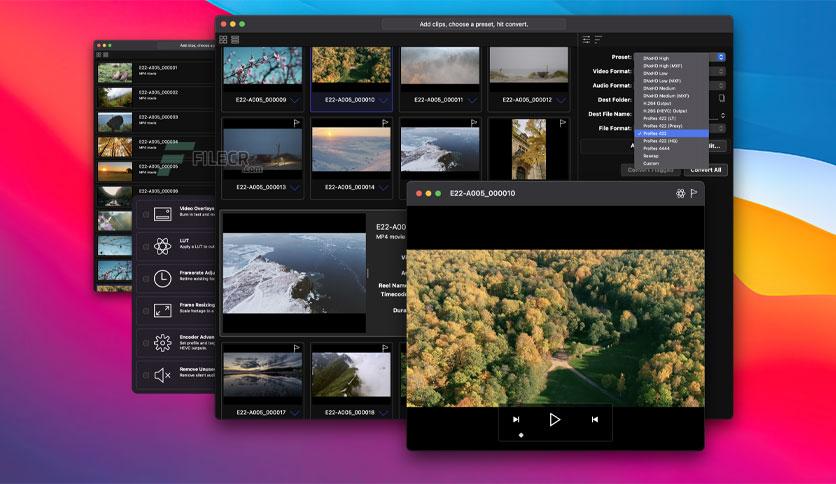Flag clip E22-A005_000018

coord(385,348)
